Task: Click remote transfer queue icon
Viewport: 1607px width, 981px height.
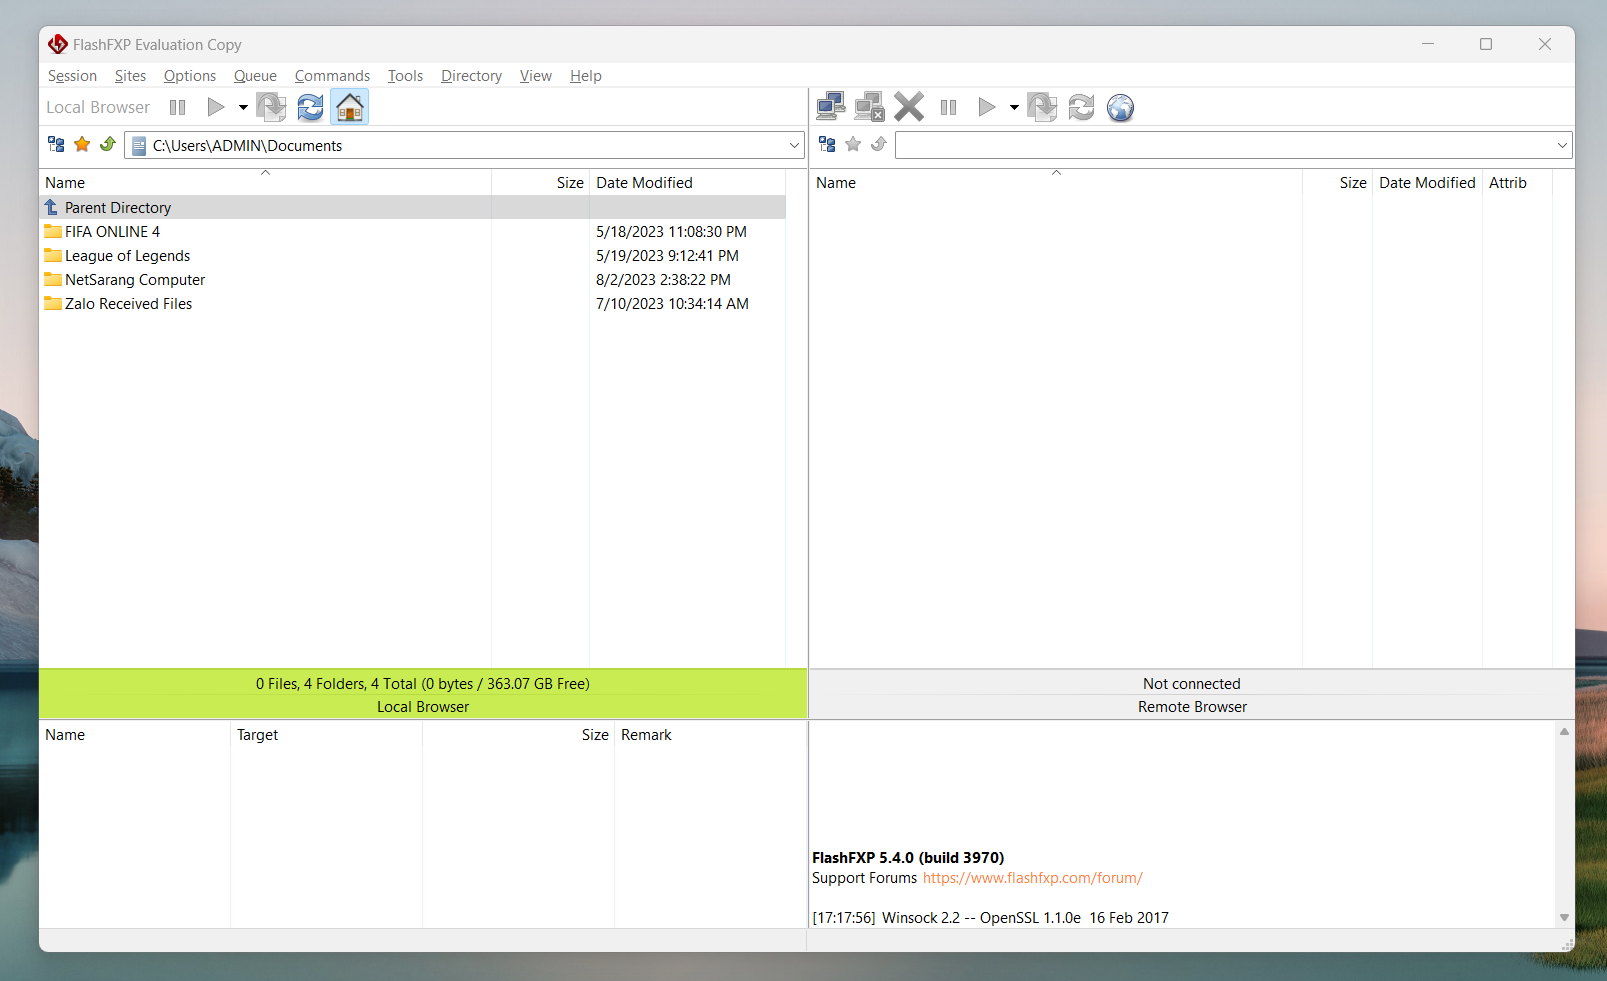Action: [x=1042, y=107]
